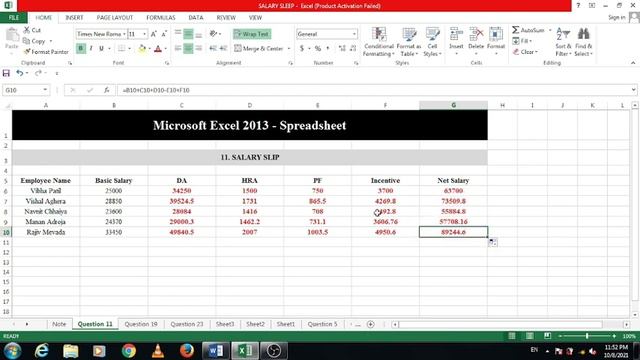Open the FORMULAS ribbon tab
This screenshot has width=640, height=360.
click(x=161, y=18)
